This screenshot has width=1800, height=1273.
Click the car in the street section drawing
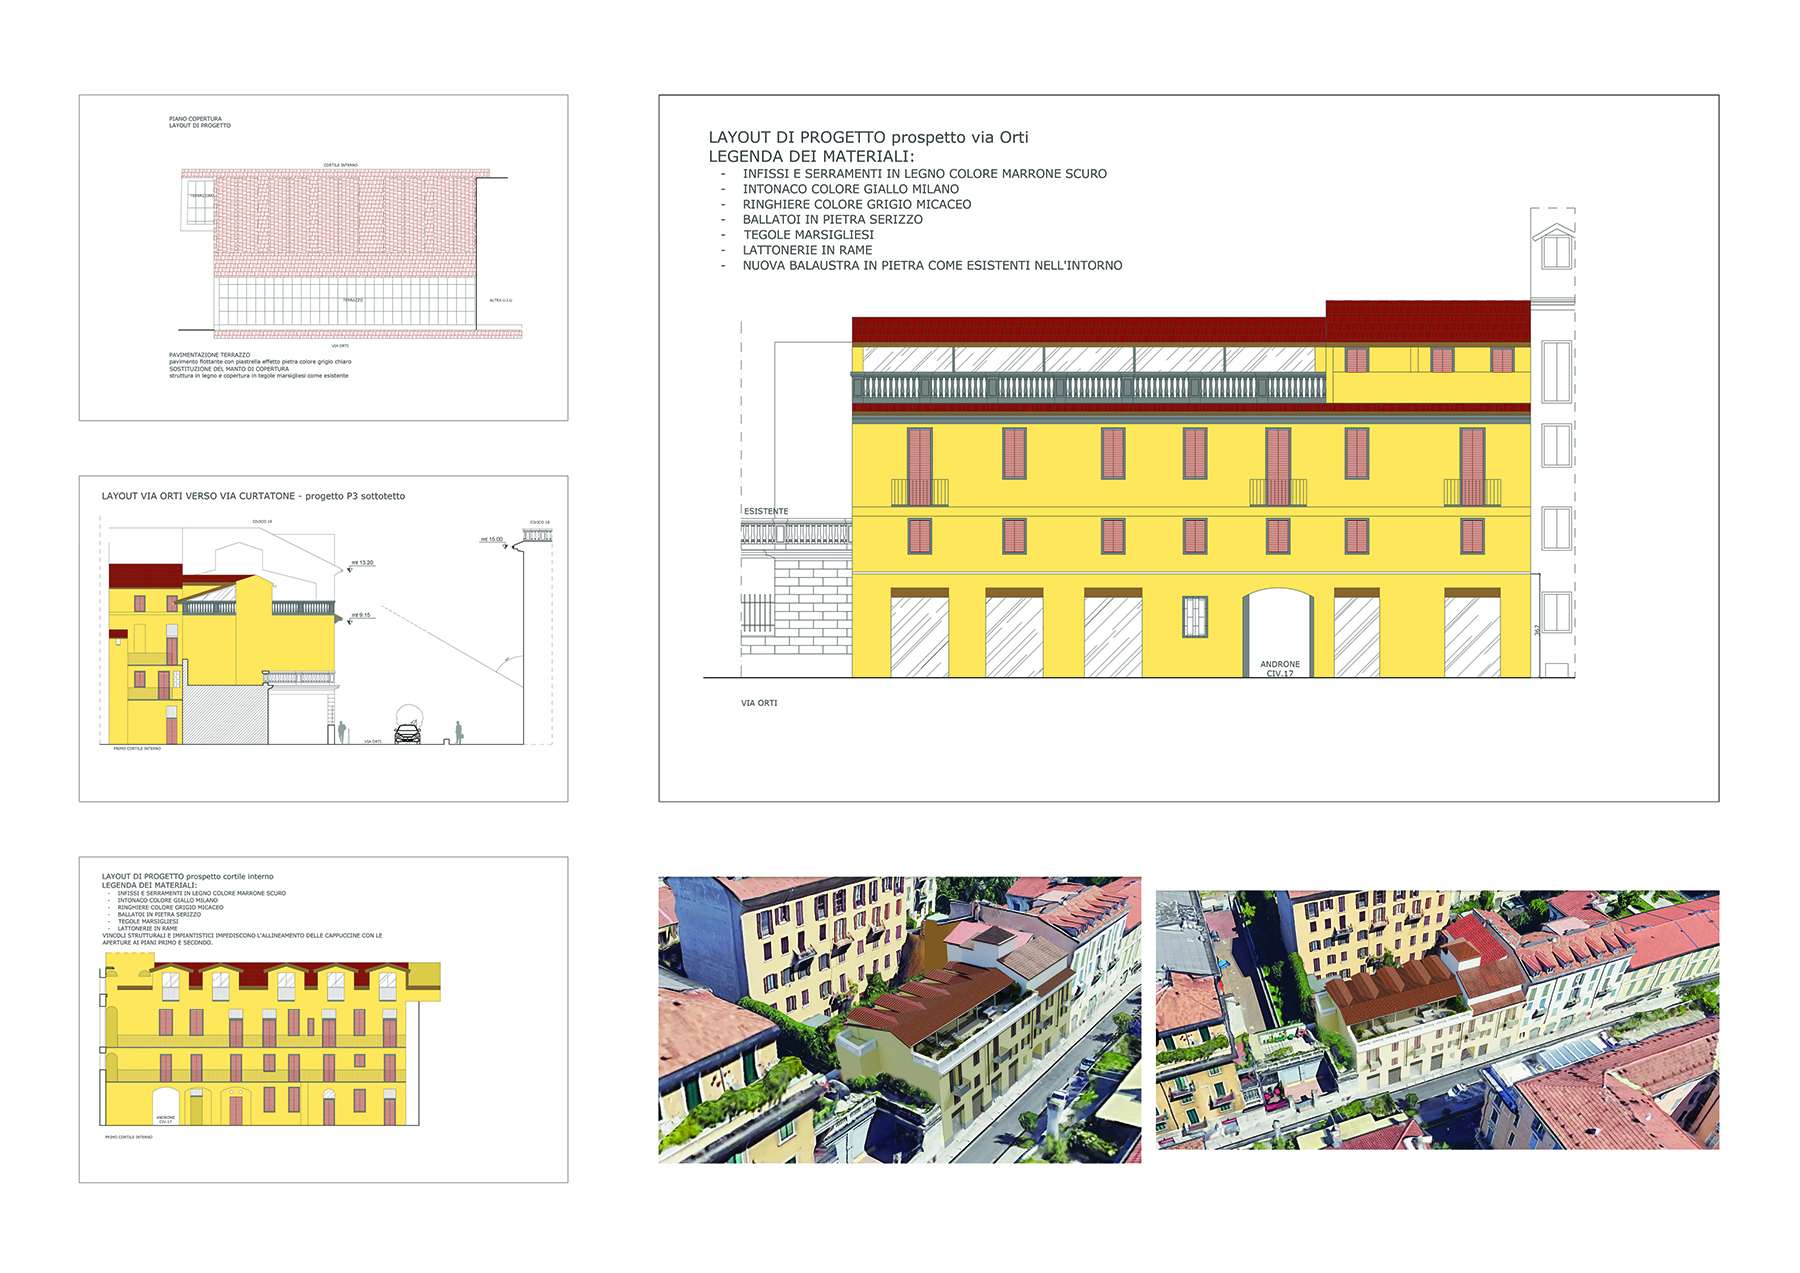pyautogui.click(x=407, y=734)
